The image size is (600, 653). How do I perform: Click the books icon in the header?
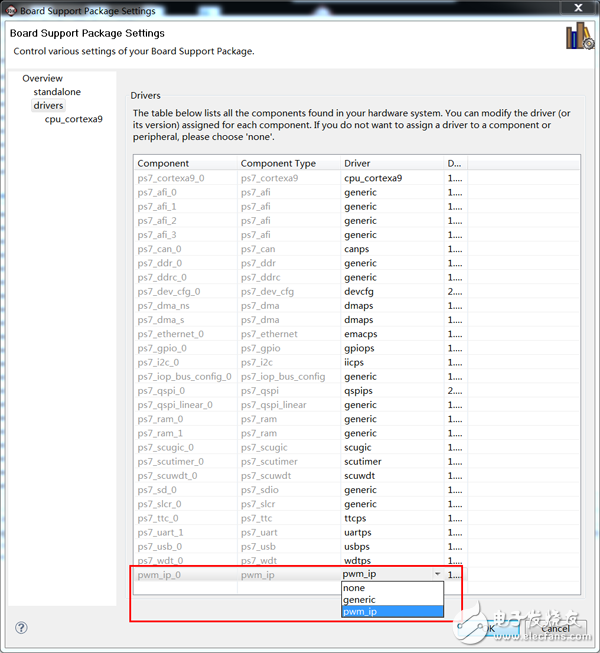pyautogui.click(x=578, y=38)
